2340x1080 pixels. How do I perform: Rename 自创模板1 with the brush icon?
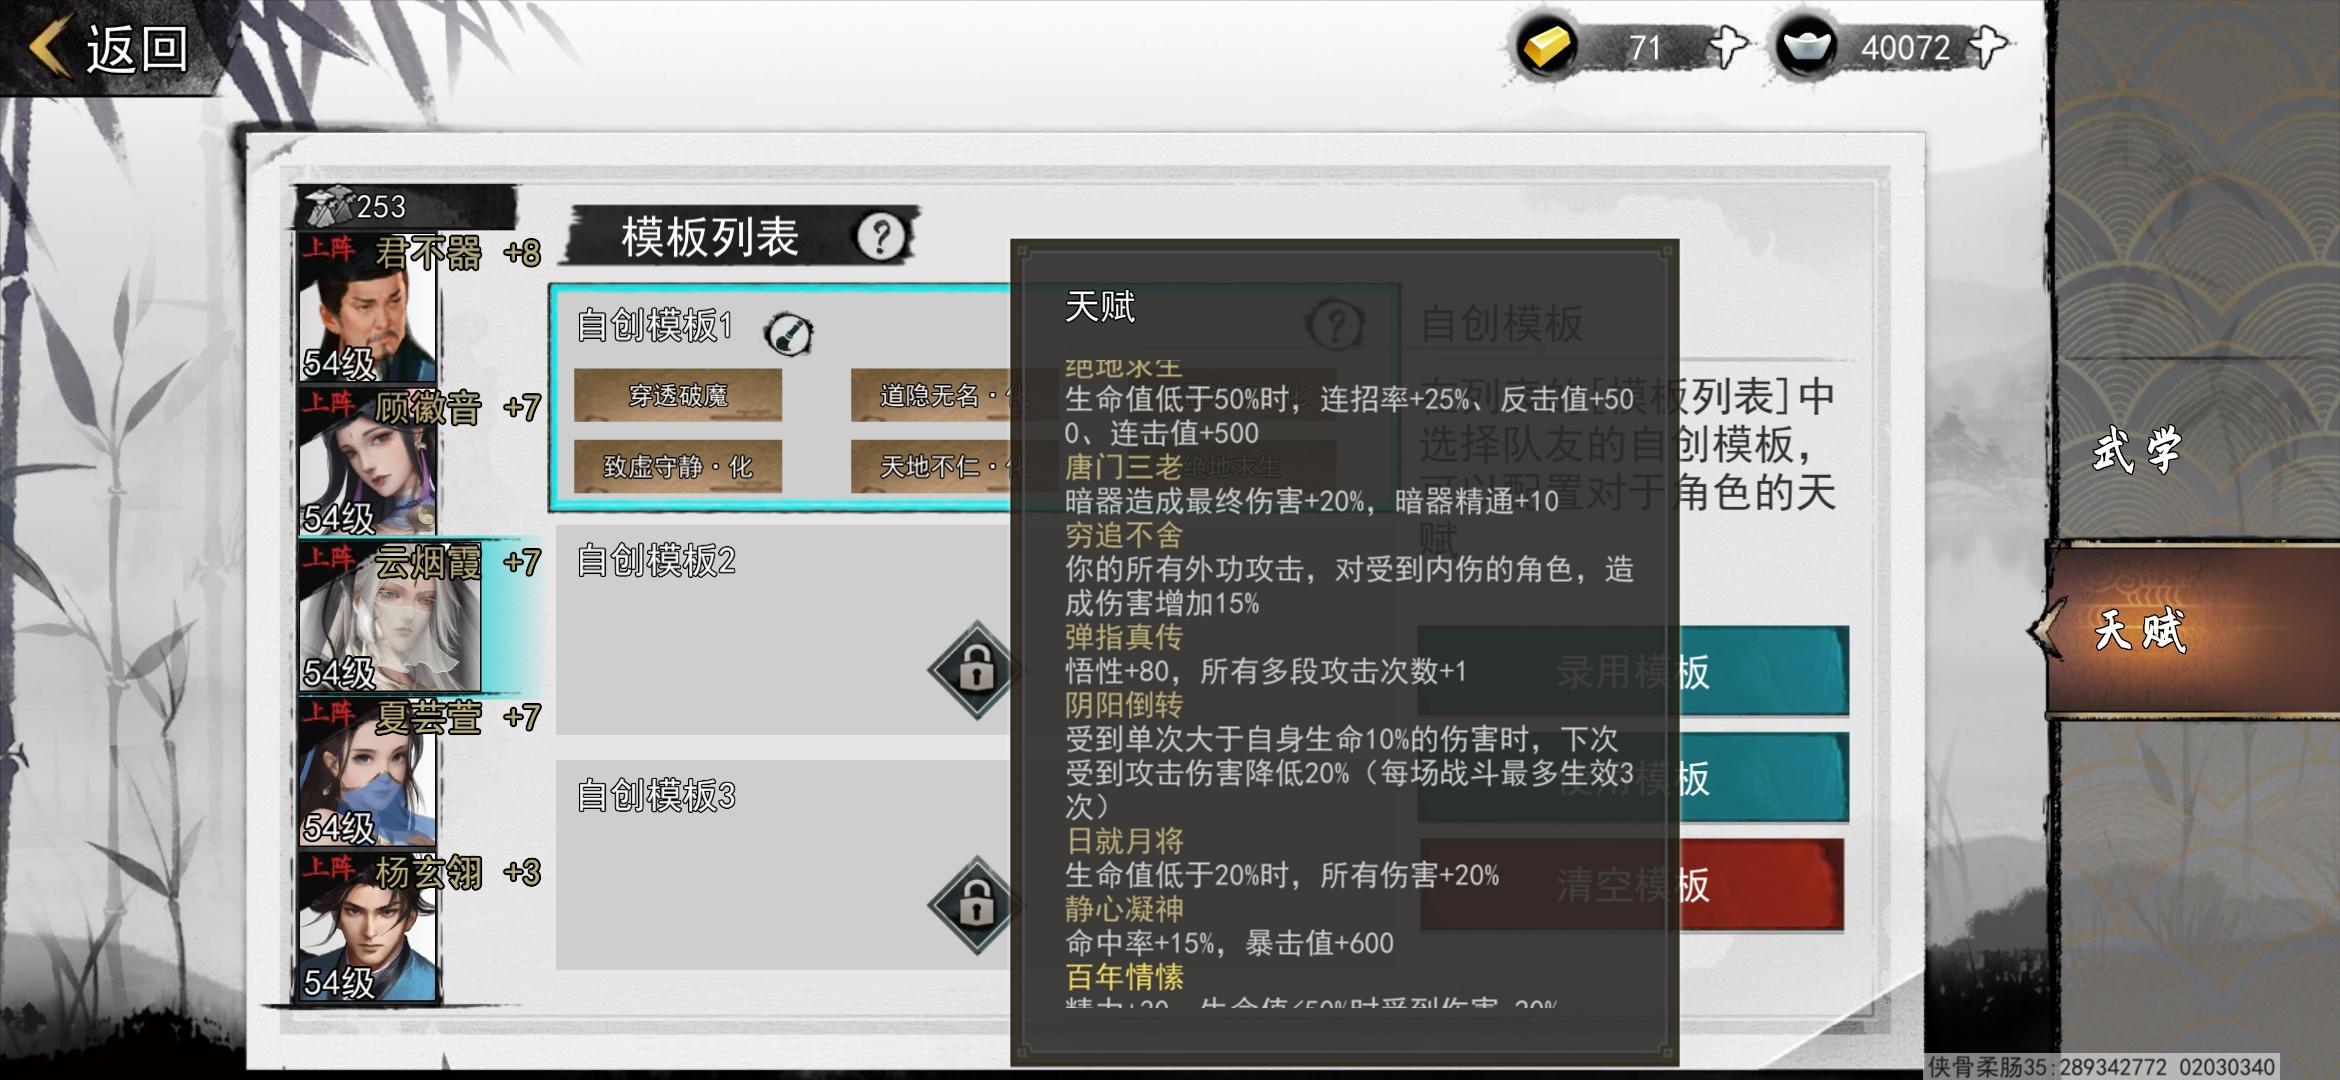point(788,334)
